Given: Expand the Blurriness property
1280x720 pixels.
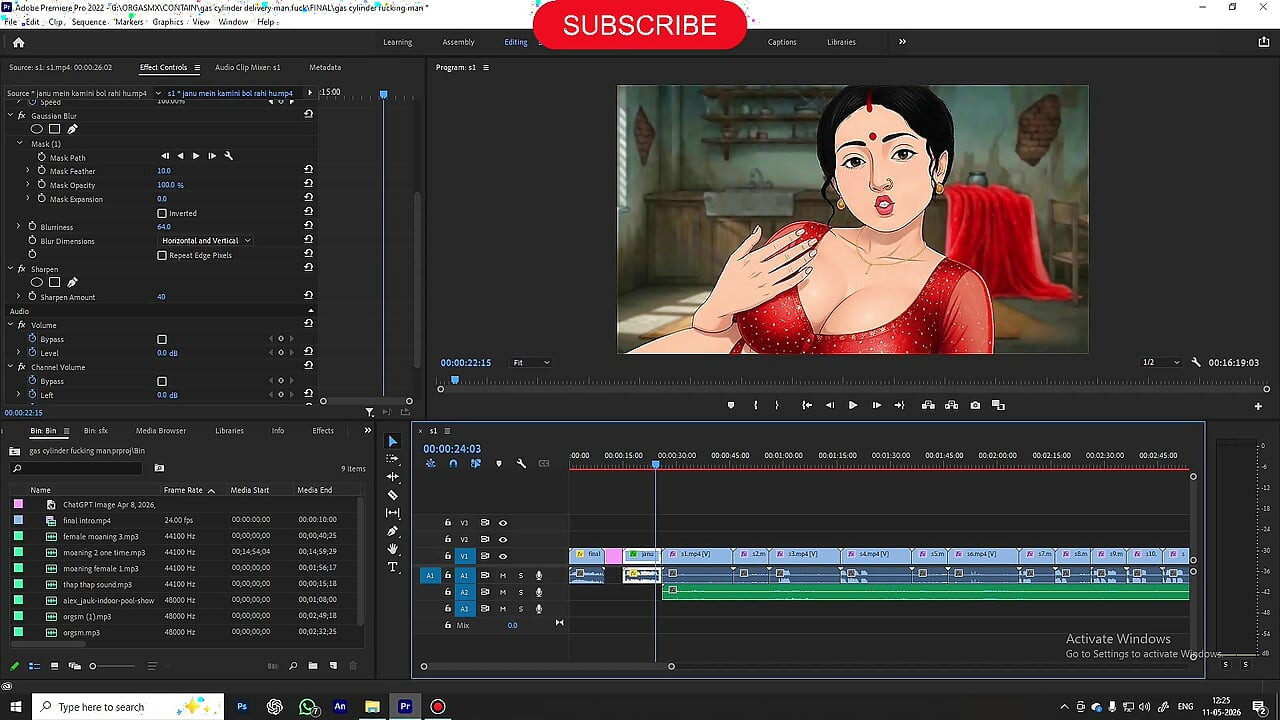Looking at the screenshot, I should click(18, 227).
